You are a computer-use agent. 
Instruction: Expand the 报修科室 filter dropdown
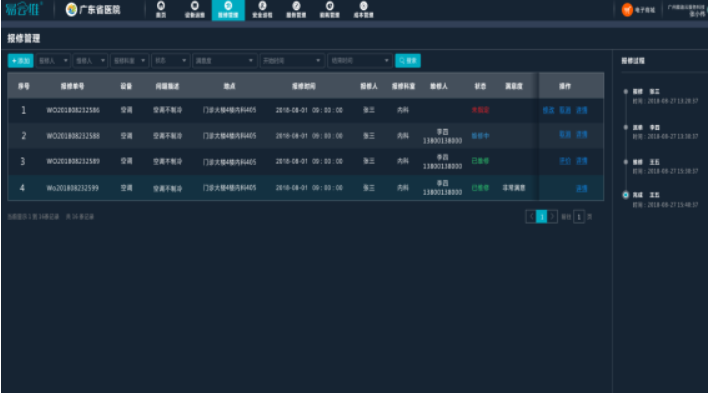pos(130,61)
